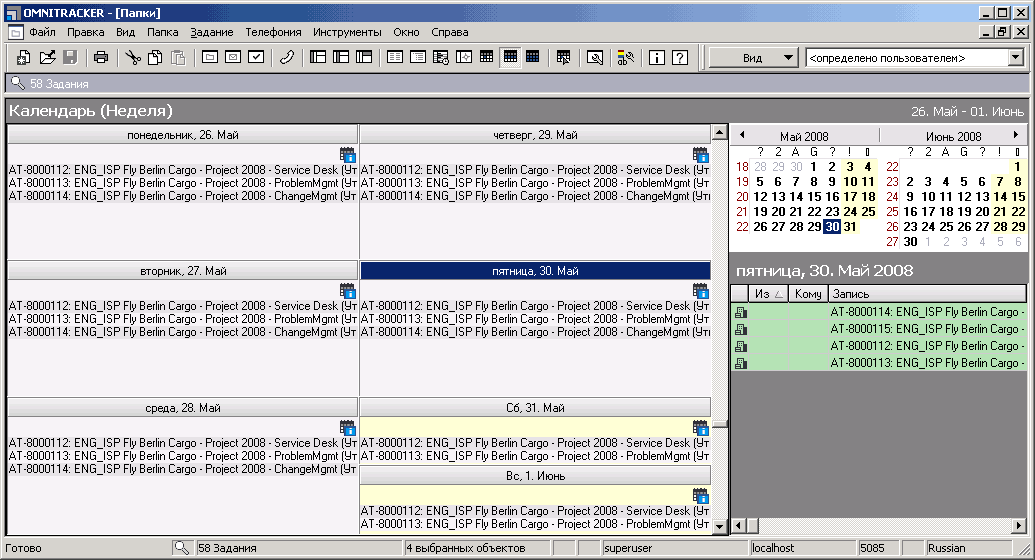Click the Save diskette toolbar icon
Screen dimensions: 1035x560
pyautogui.click(x=70, y=57)
